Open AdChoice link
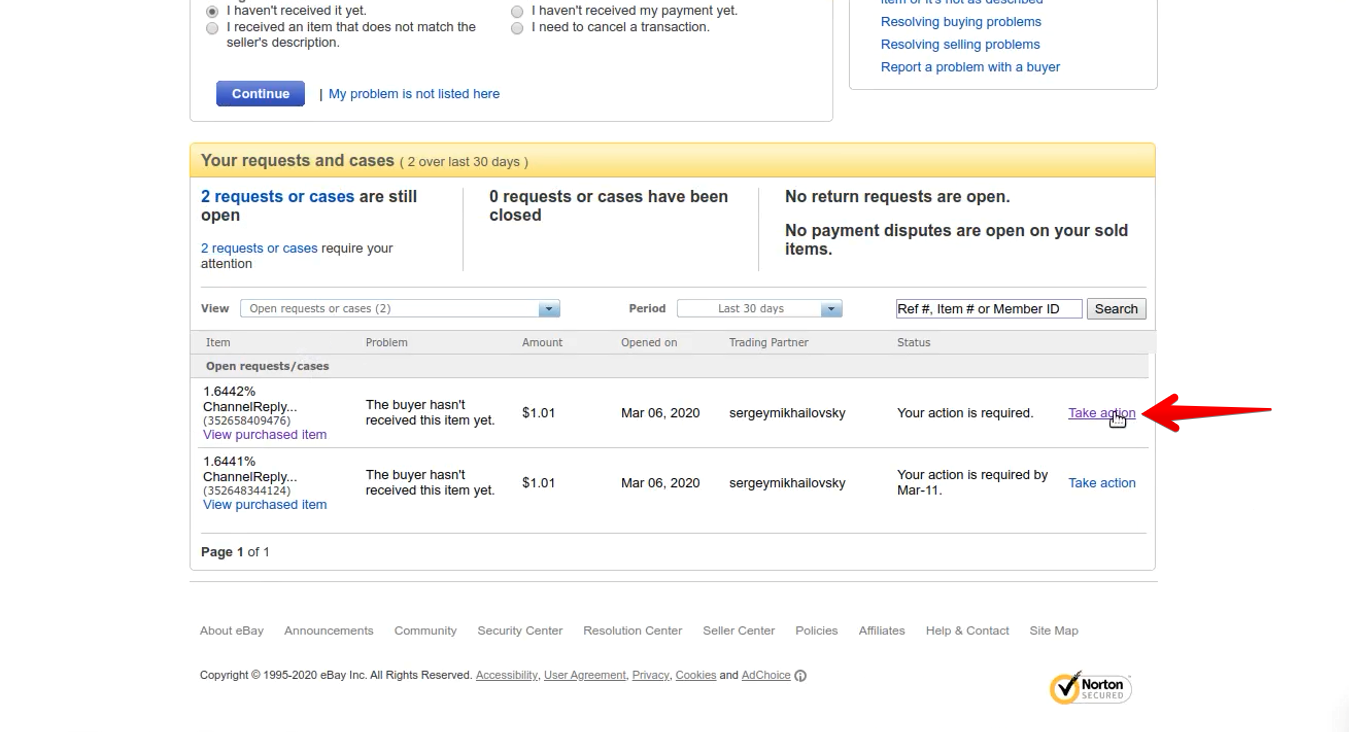The height and width of the screenshot is (732, 1349). coord(766,676)
